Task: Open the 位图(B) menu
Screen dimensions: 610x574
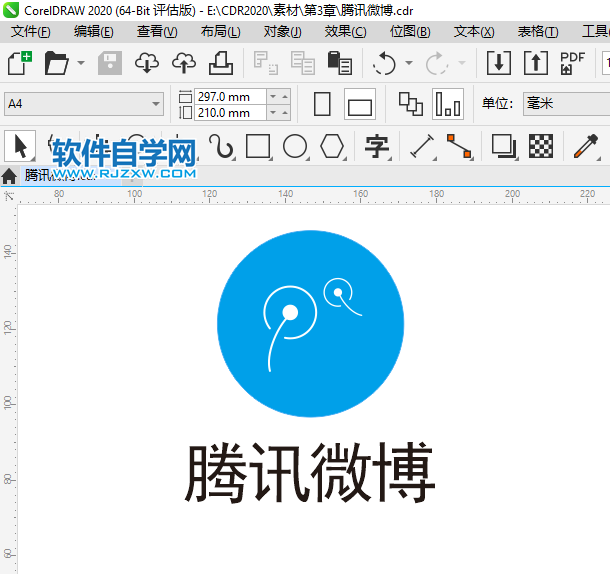Action: coord(410,32)
